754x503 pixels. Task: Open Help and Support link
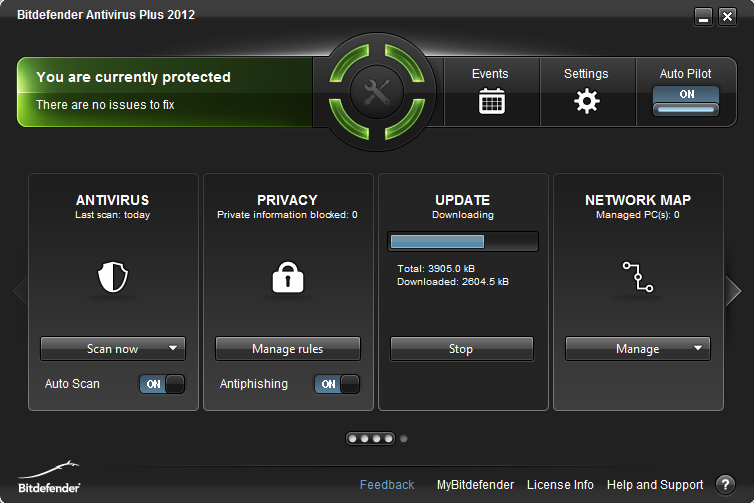(x=655, y=485)
